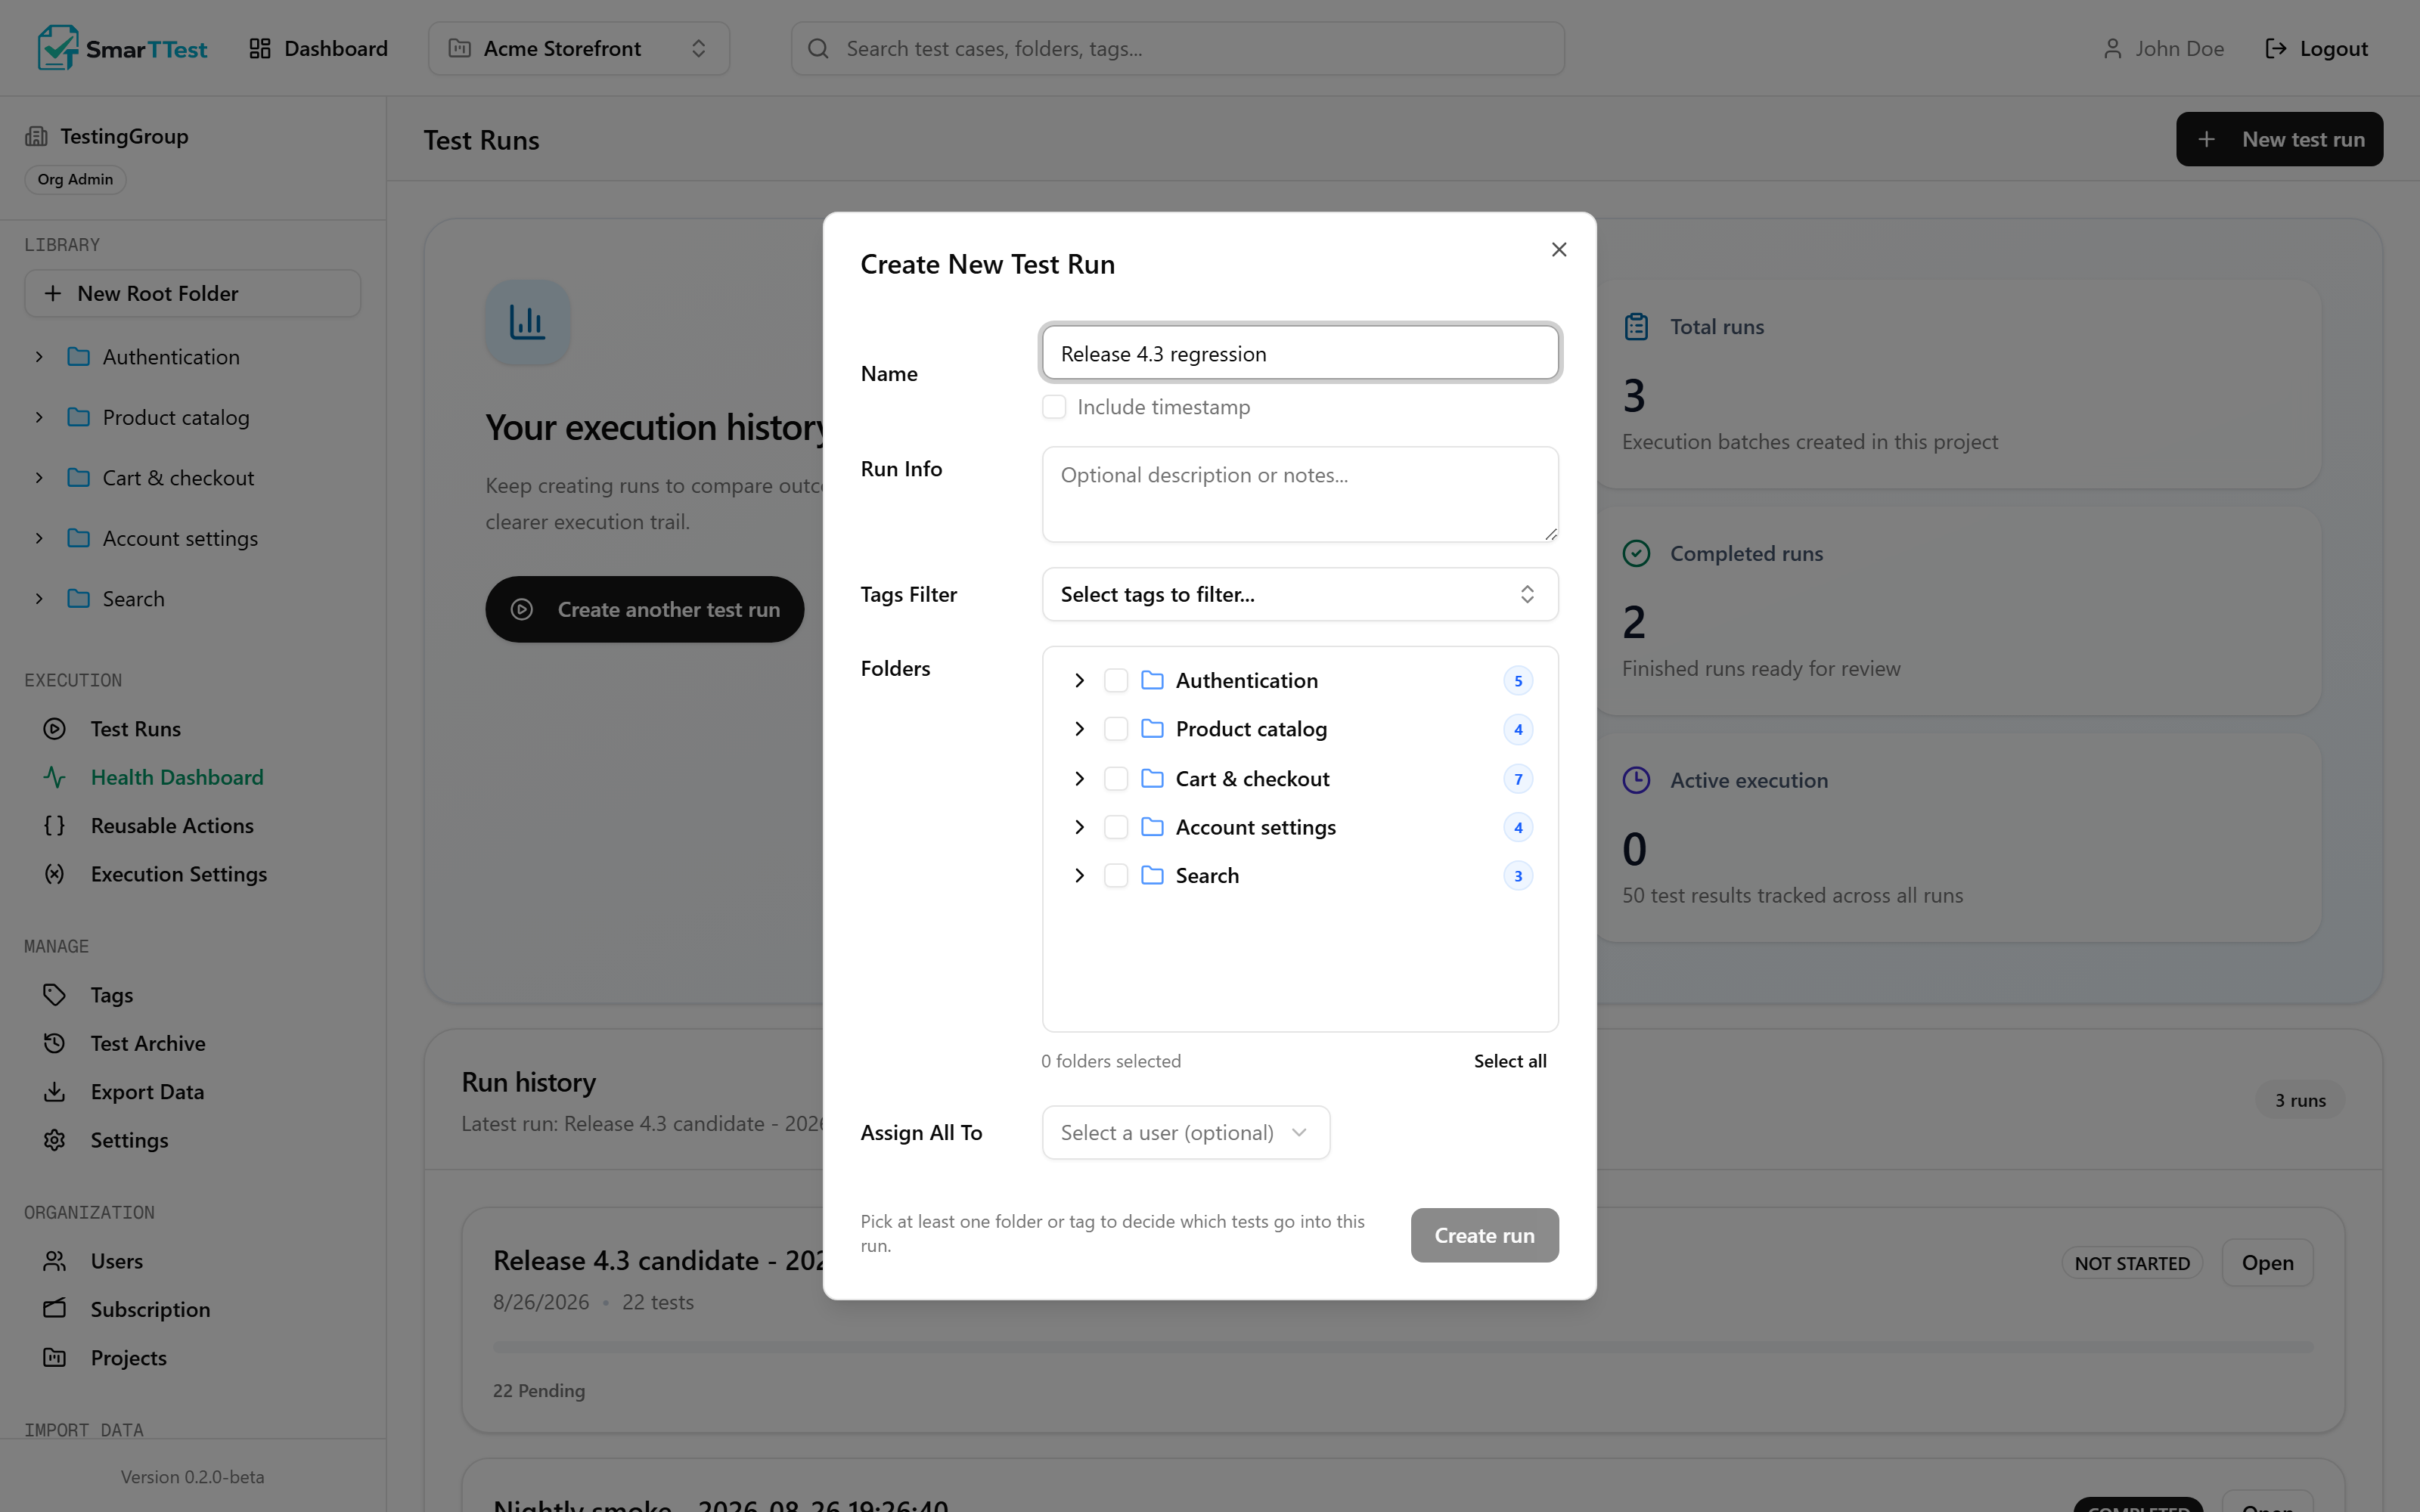Click the search magnifier icon
Image resolution: width=2420 pixels, height=1512 pixels.
click(818, 48)
